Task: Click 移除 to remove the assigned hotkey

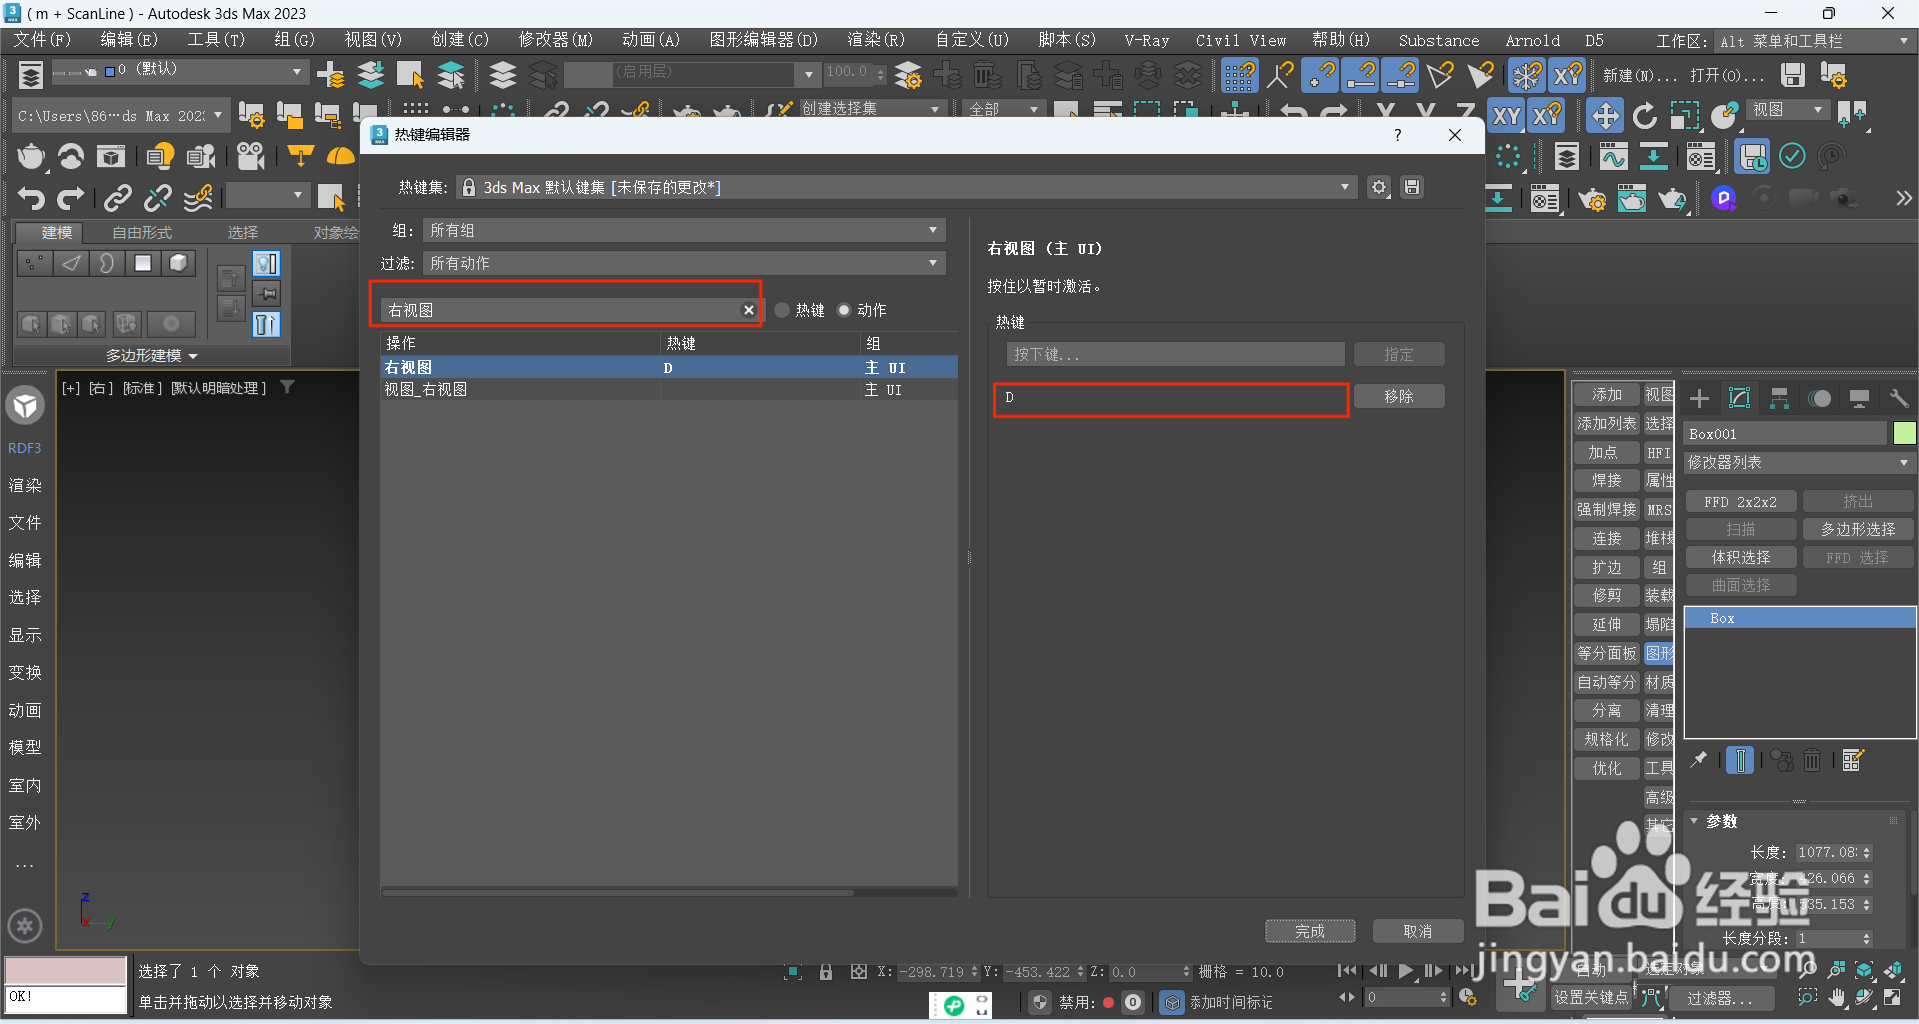Action: pyautogui.click(x=1398, y=396)
